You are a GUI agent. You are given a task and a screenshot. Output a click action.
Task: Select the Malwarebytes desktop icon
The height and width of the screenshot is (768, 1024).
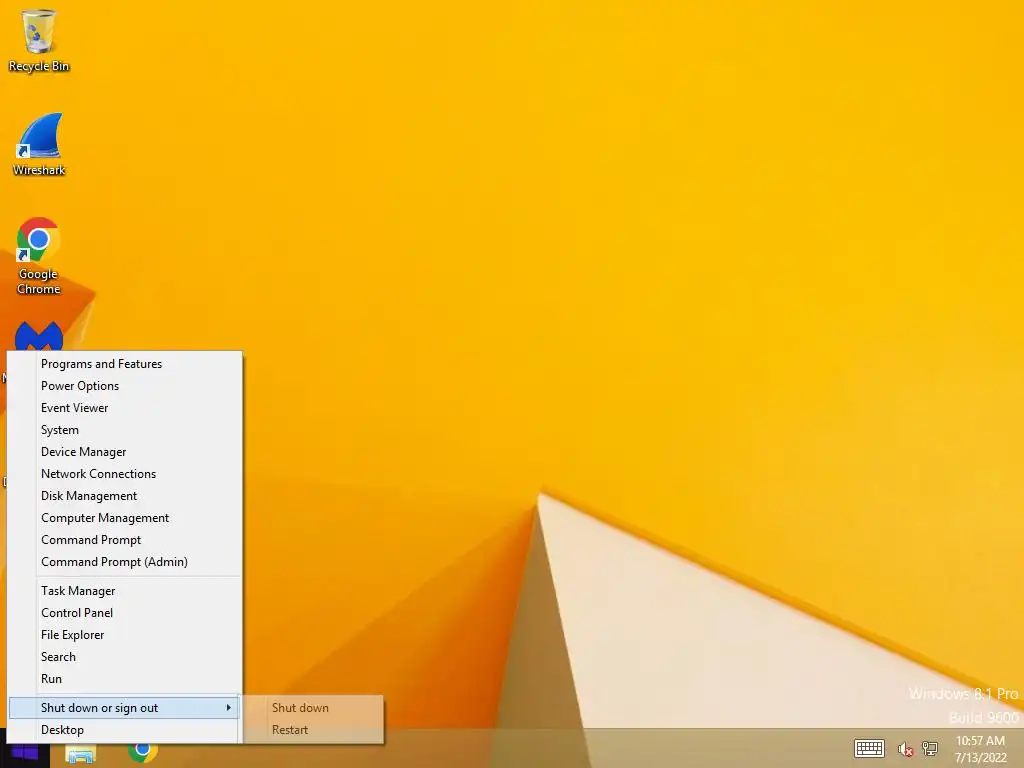pos(39,336)
